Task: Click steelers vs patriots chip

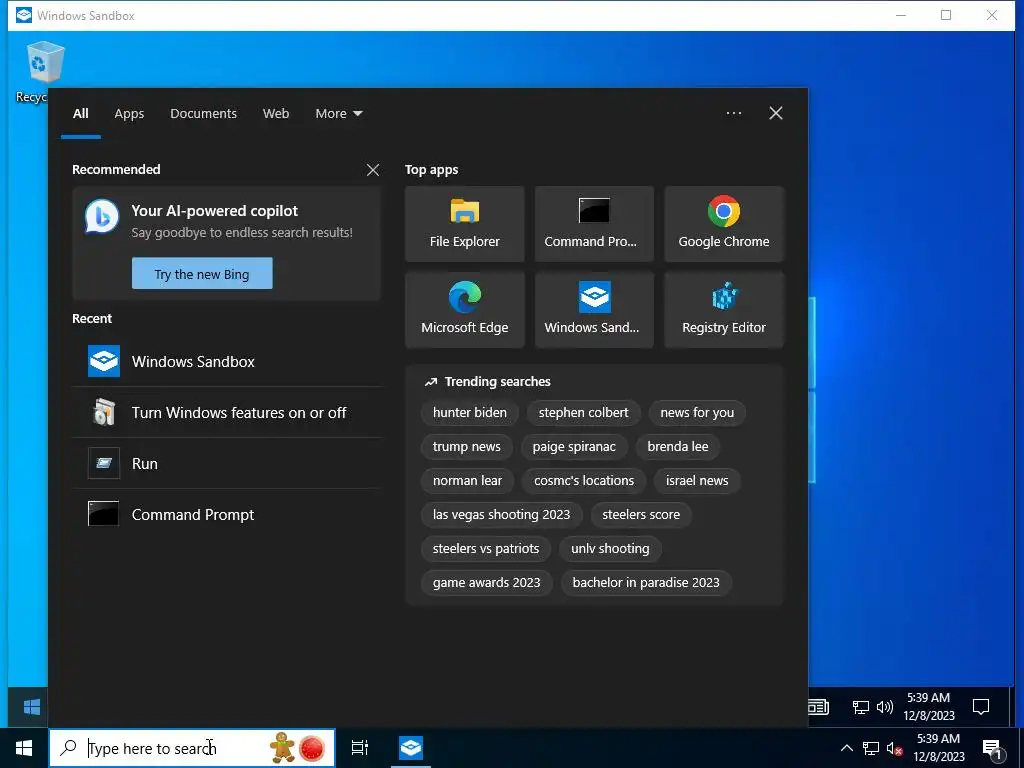Action: pyautogui.click(x=486, y=549)
